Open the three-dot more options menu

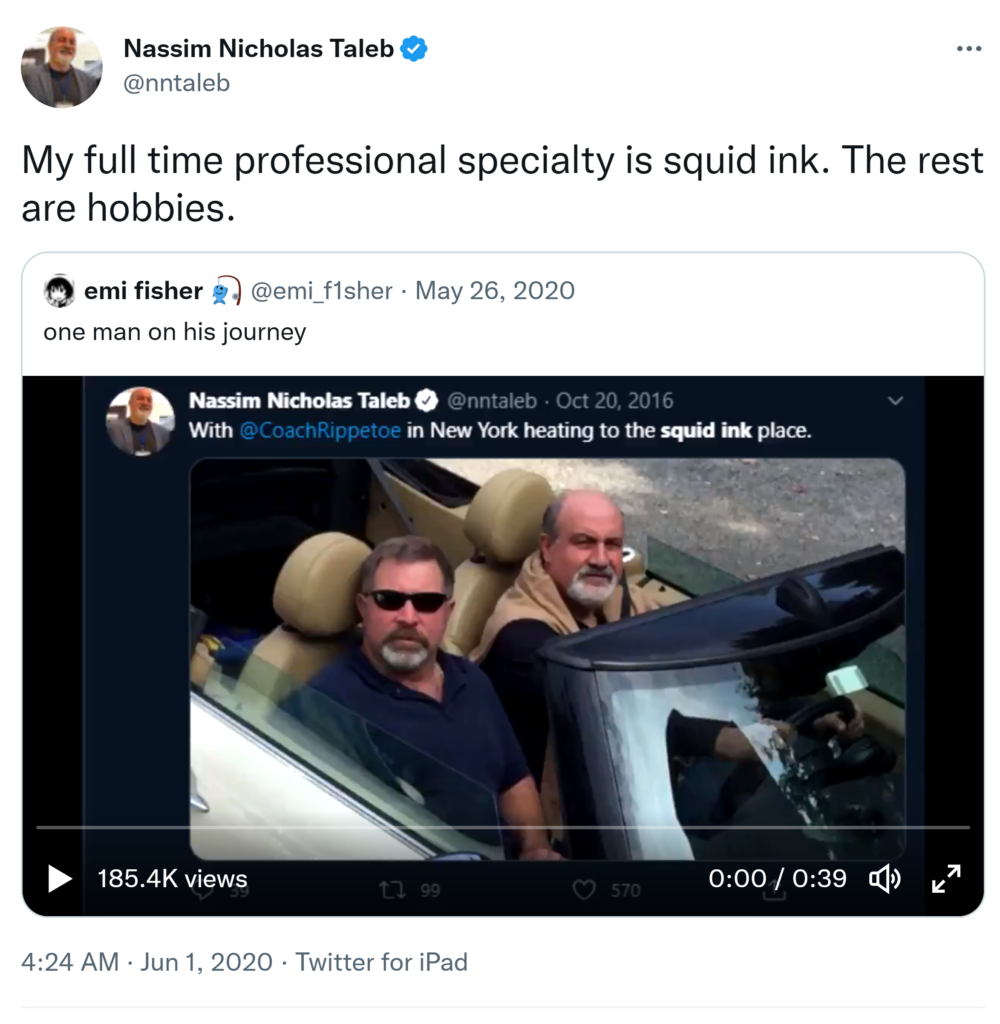968,49
